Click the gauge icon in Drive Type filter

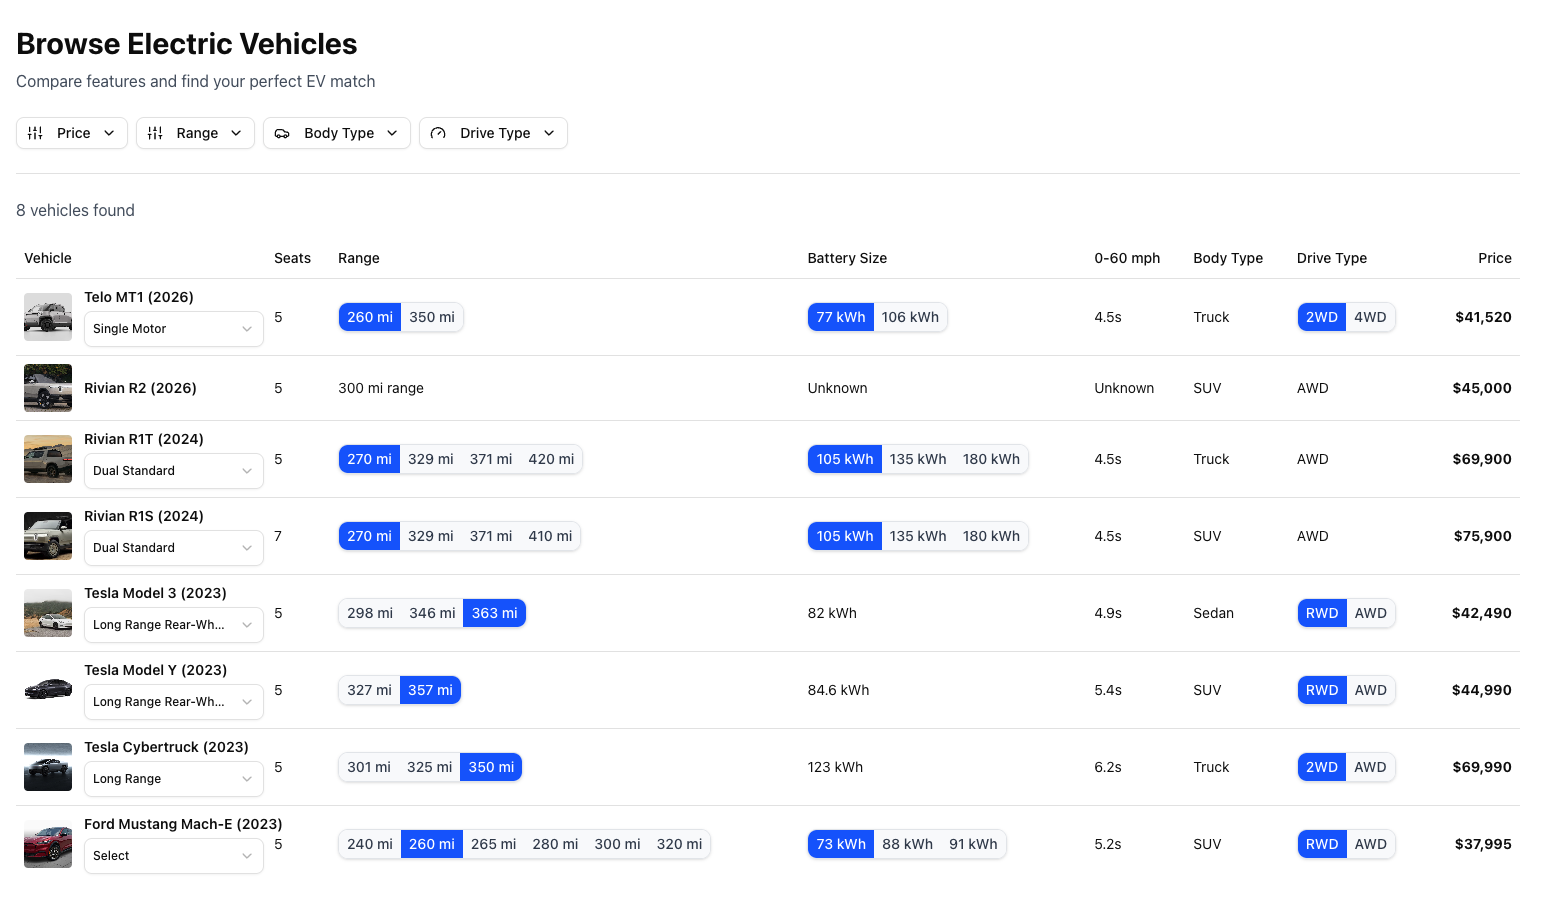438,133
